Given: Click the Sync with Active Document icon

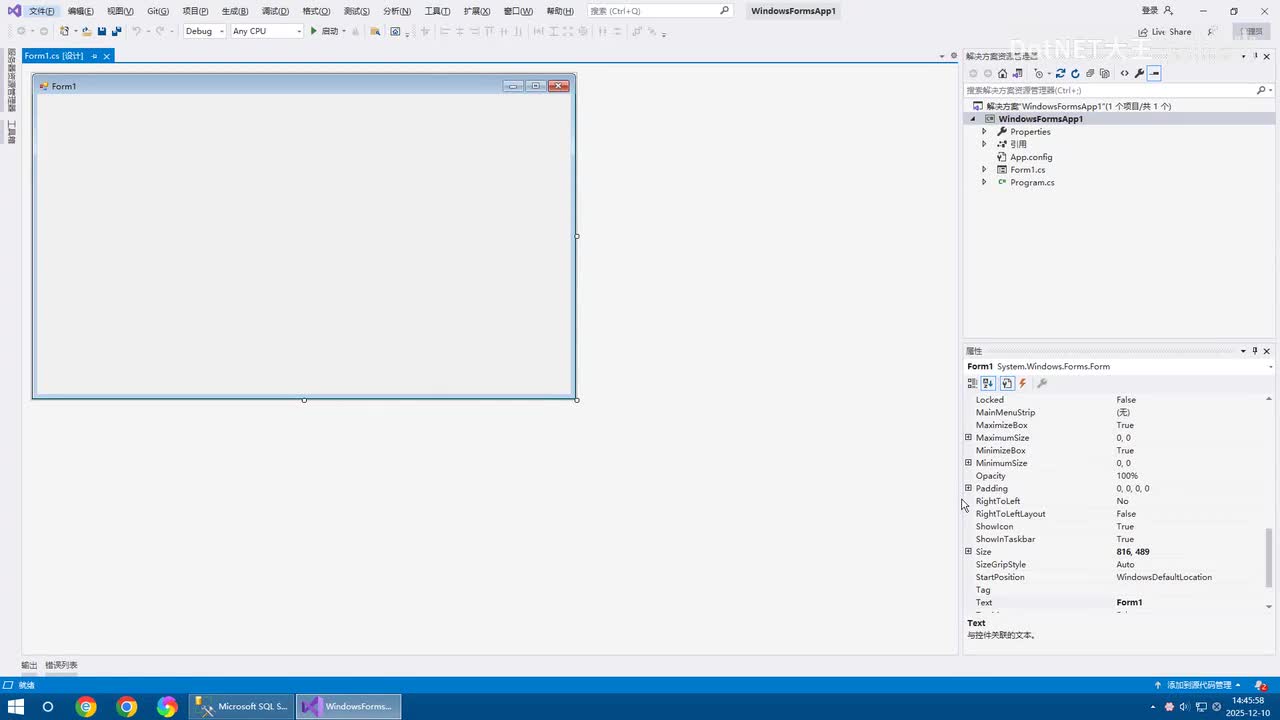Looking at the screenshot, I should (x=1061, y=73).
